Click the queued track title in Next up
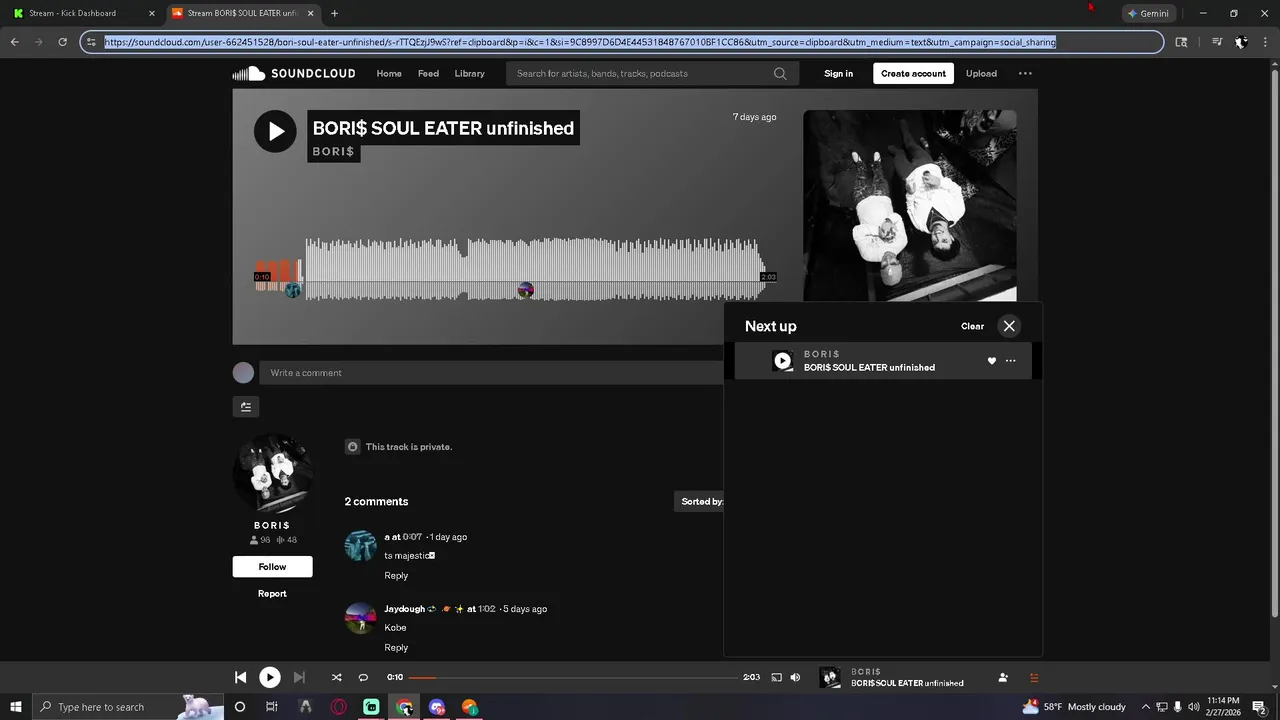Image resolution: width=1280 pixels, height=720 pixels. tap(869, 368)
